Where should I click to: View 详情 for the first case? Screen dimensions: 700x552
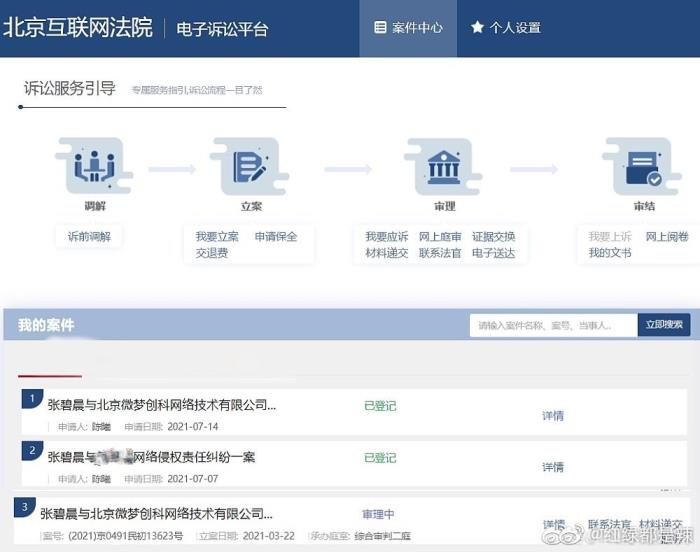tap(553, 415)
